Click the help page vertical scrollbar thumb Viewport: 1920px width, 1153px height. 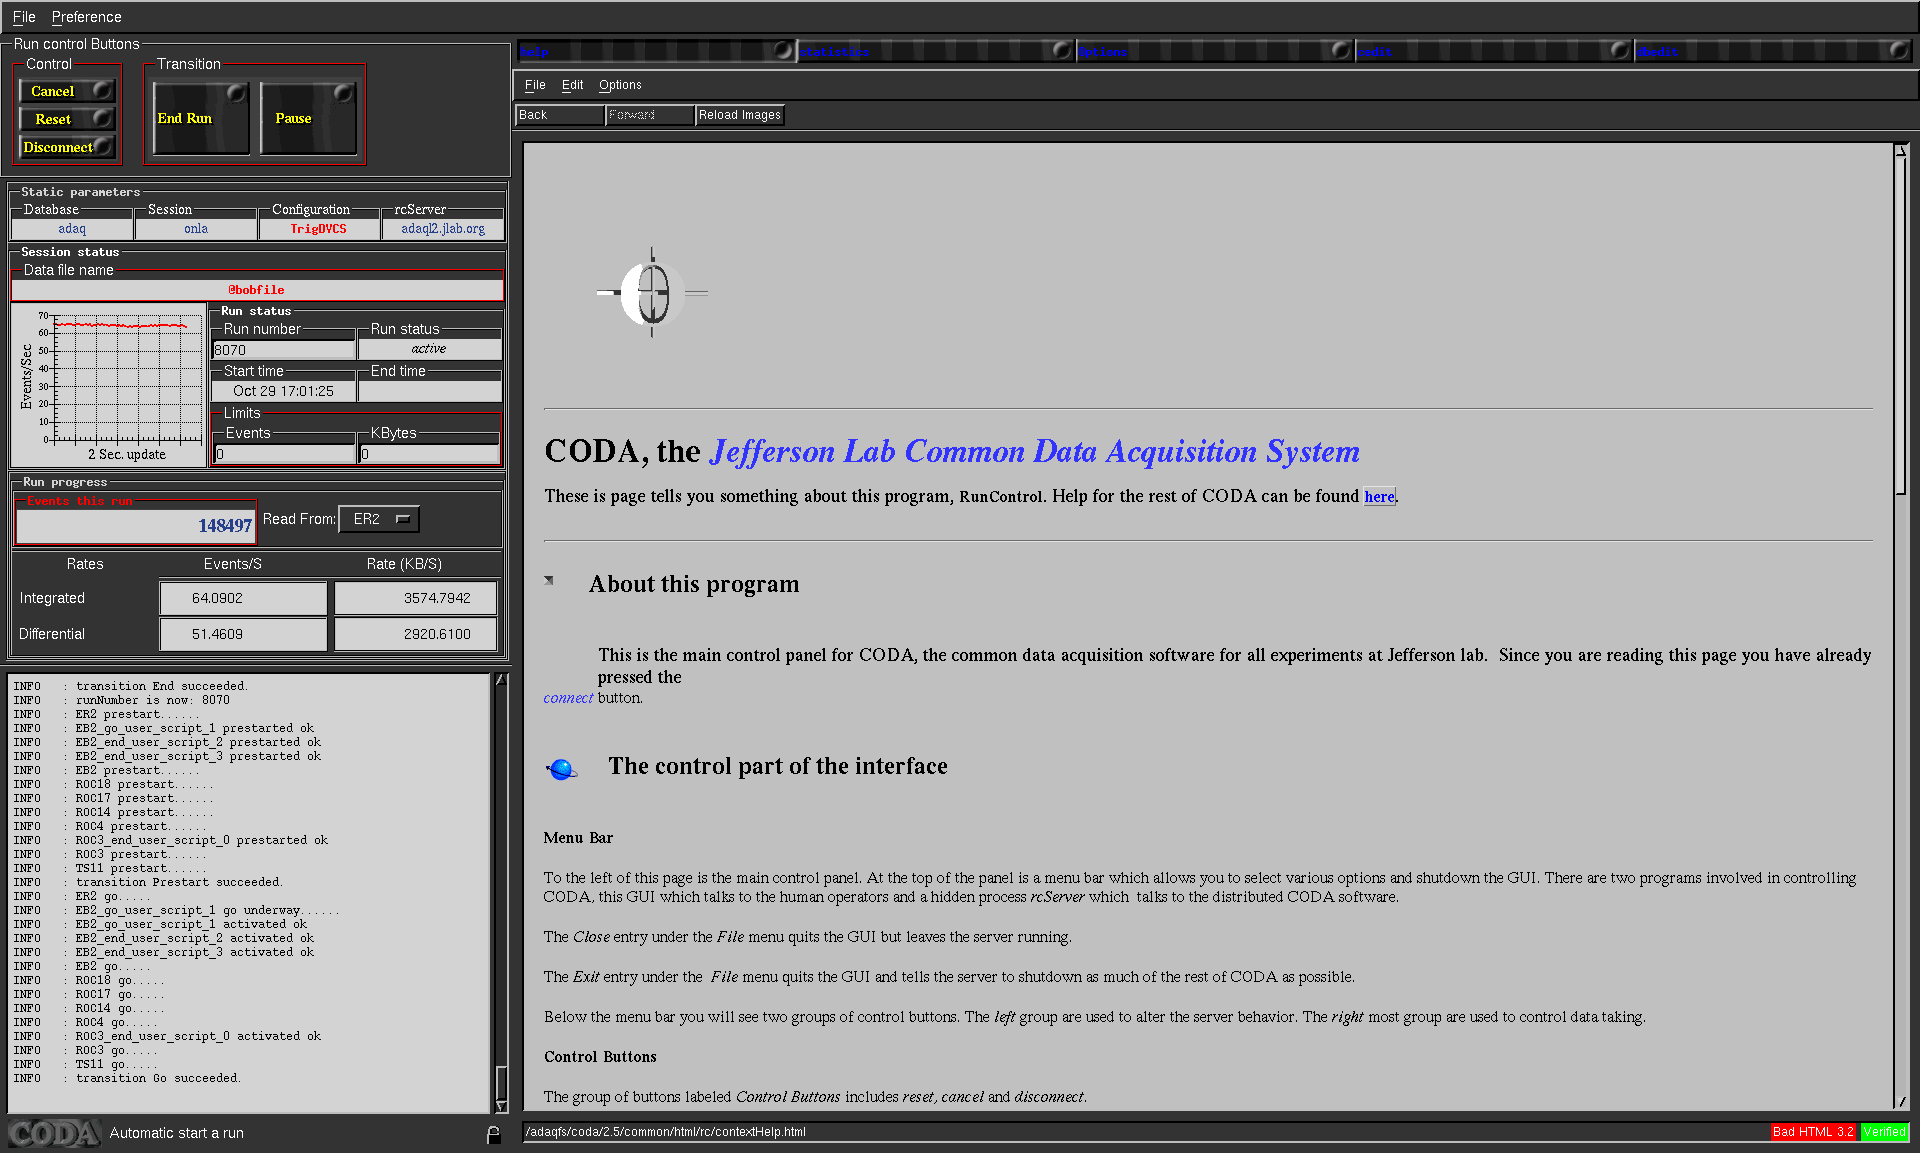(1901, 326)
